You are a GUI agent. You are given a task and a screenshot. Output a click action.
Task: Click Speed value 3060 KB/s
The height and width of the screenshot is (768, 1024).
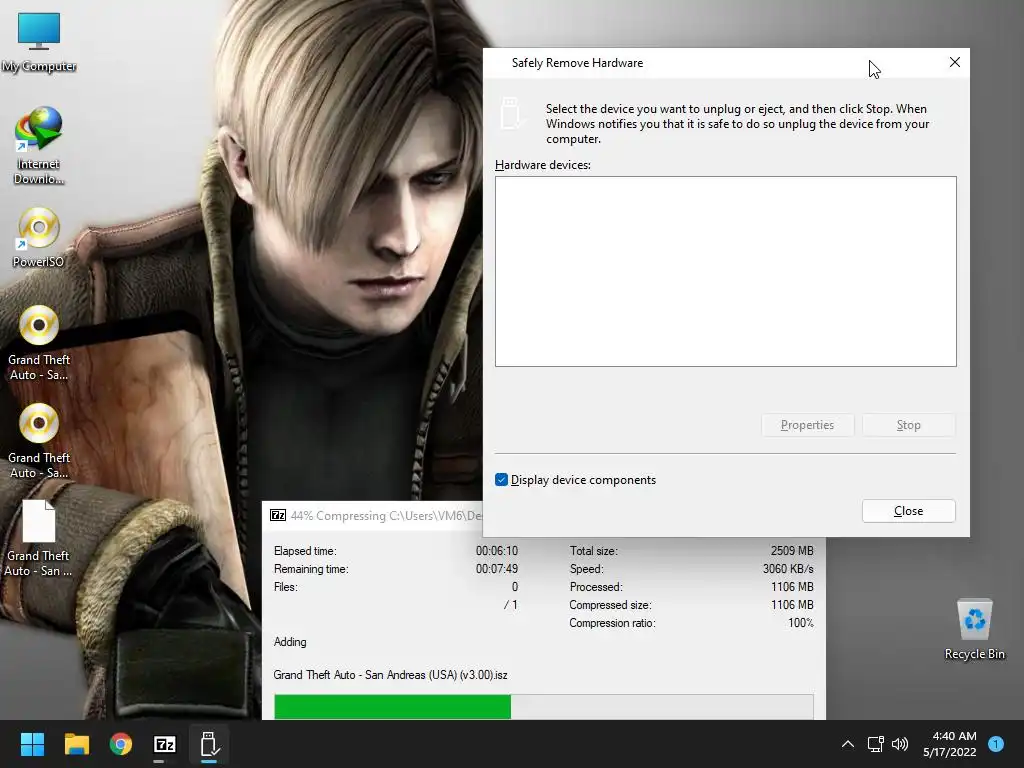(x=788, y=569)
